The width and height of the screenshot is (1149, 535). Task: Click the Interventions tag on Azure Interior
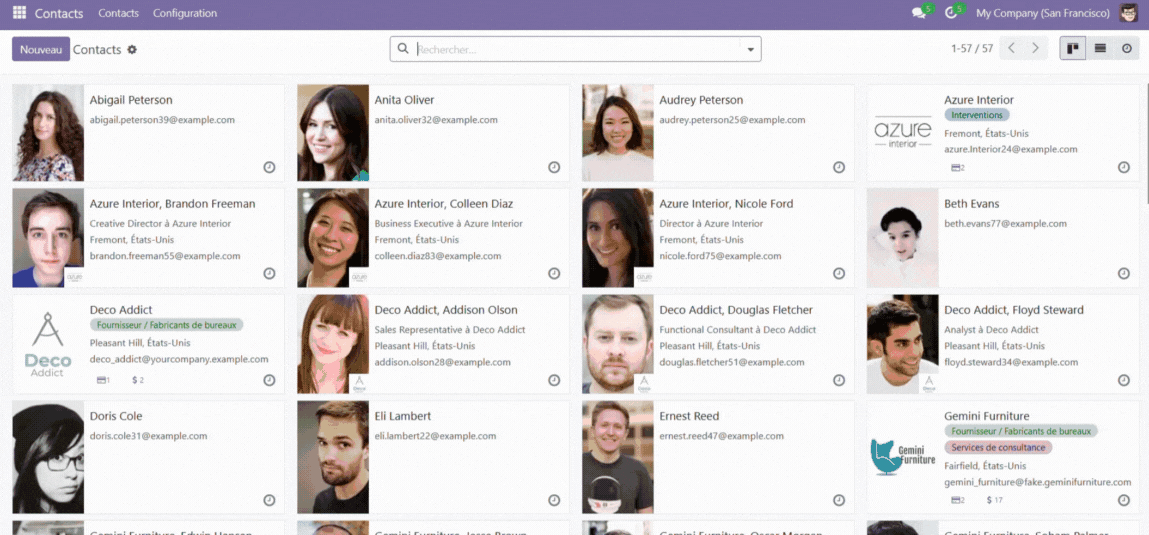click(977, 115)
